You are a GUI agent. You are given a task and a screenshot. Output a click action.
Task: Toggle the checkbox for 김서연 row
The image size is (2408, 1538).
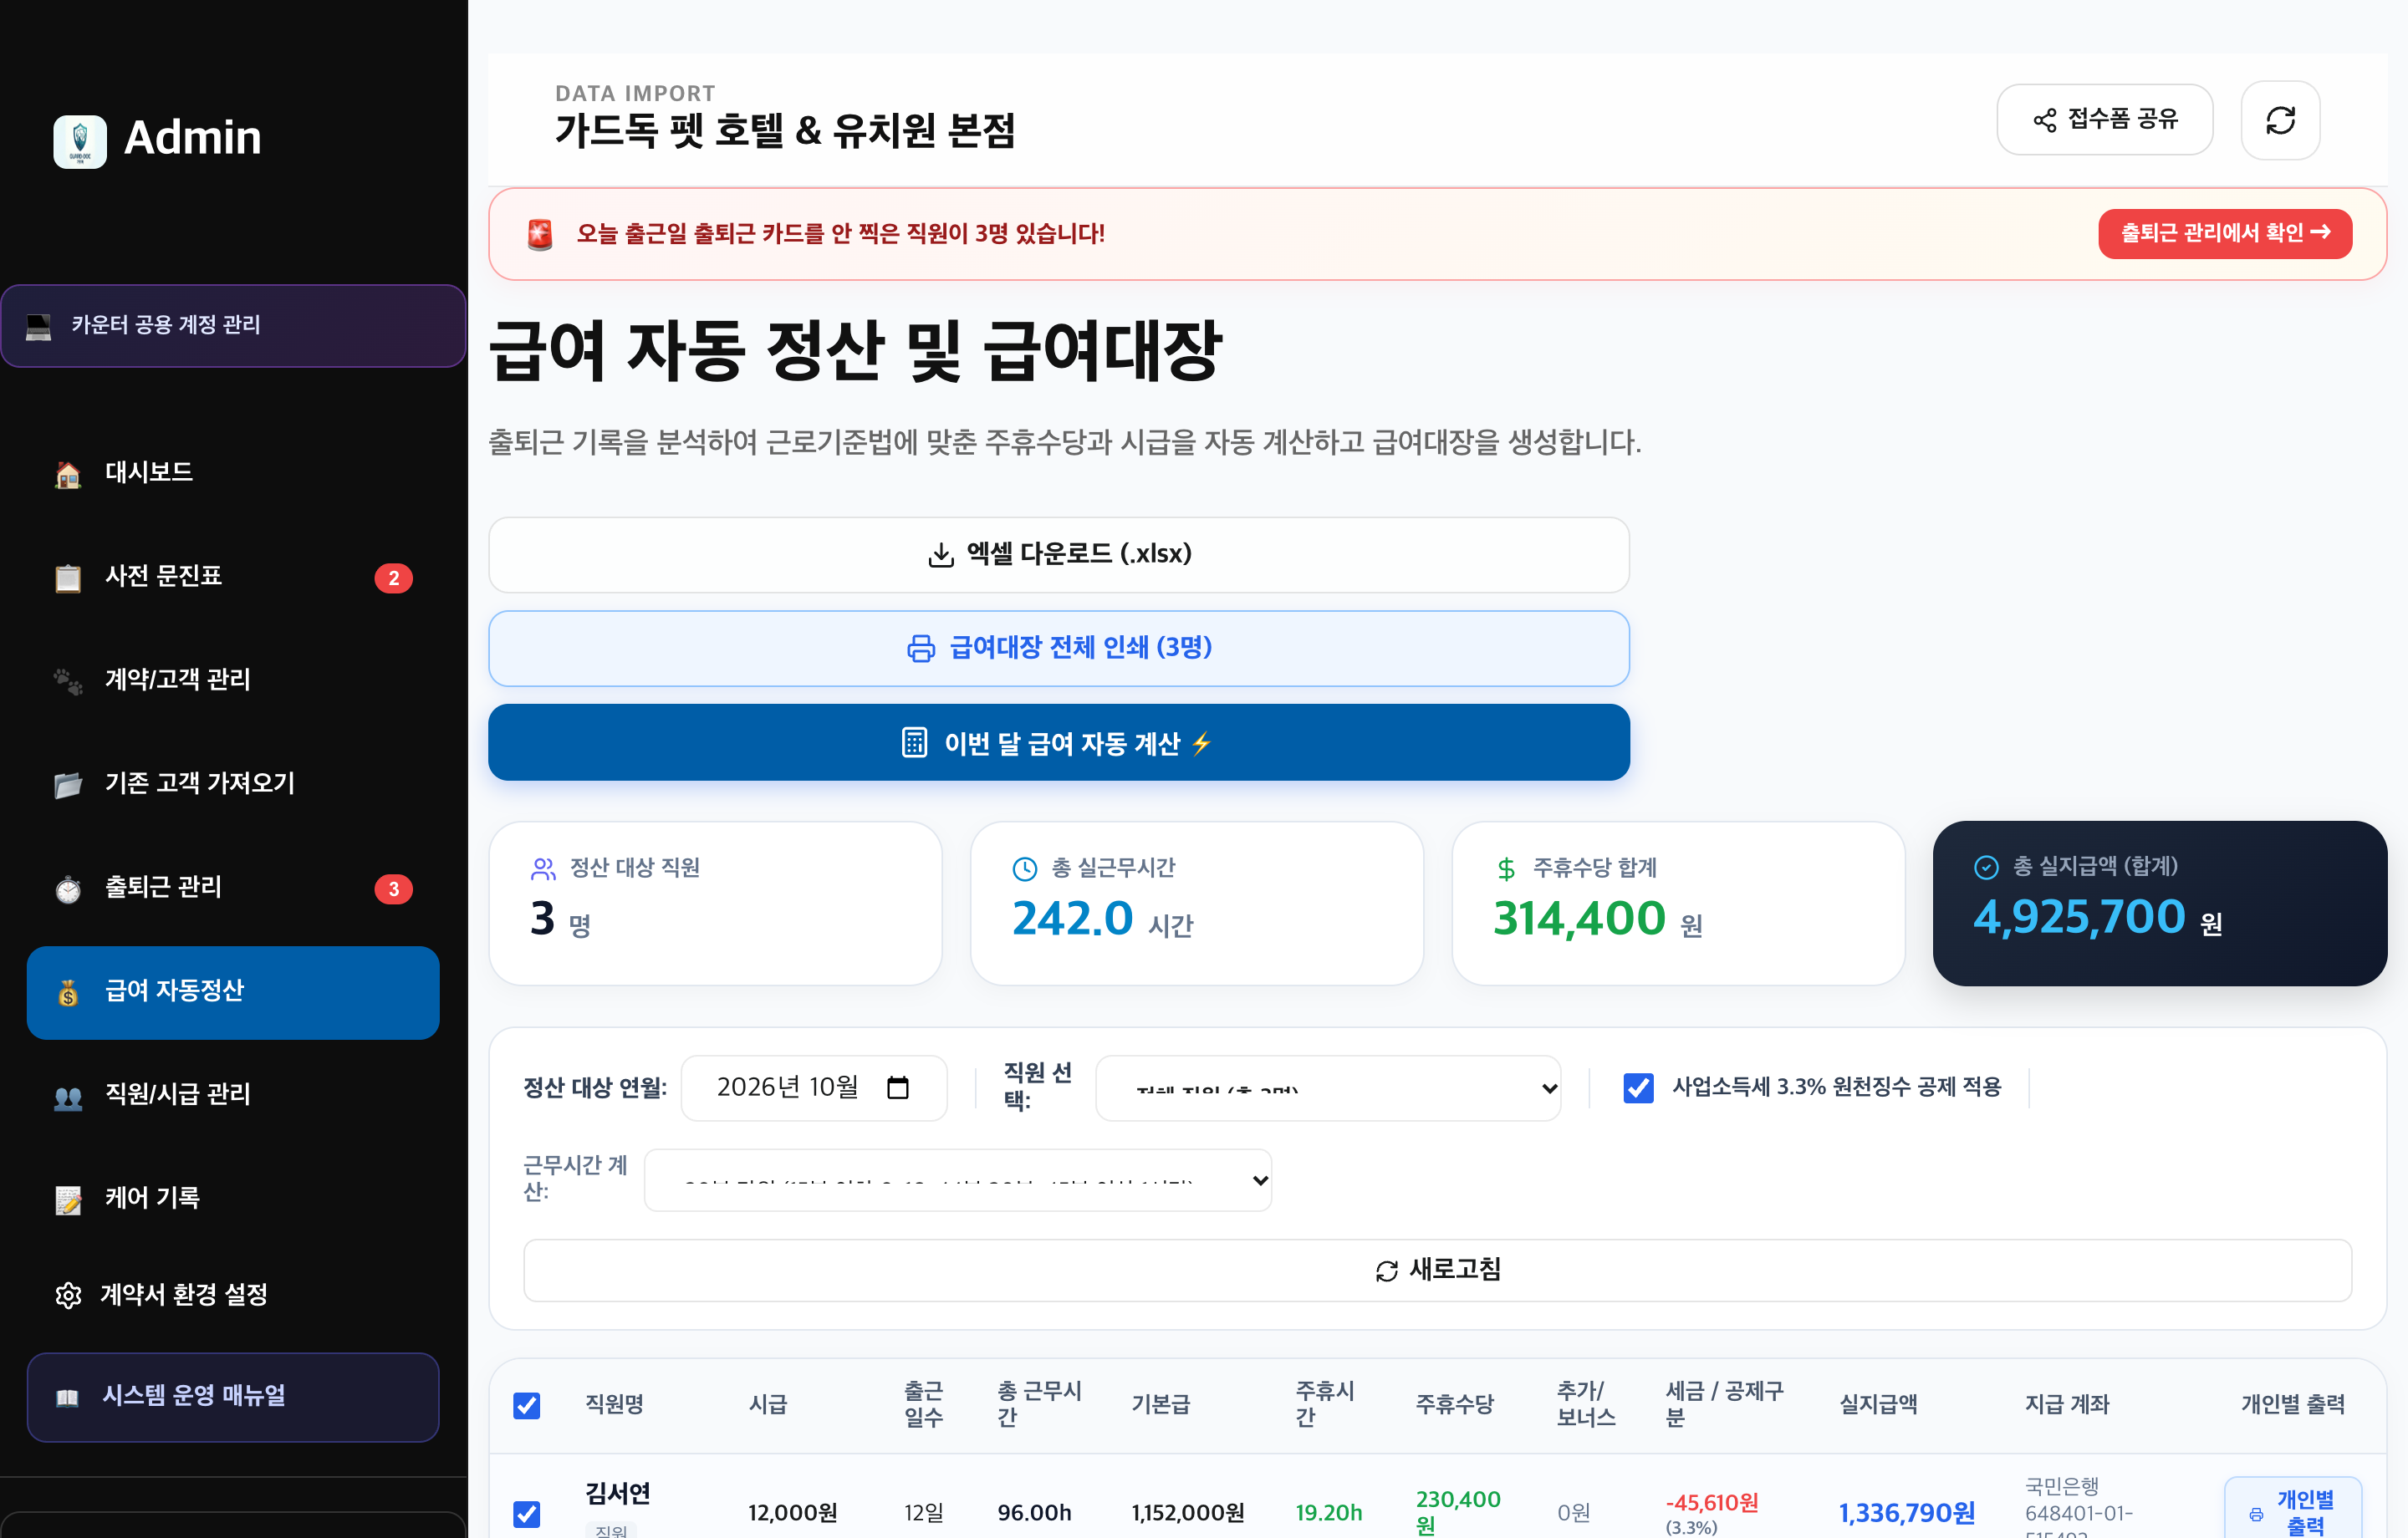[x=527, y=1513]
